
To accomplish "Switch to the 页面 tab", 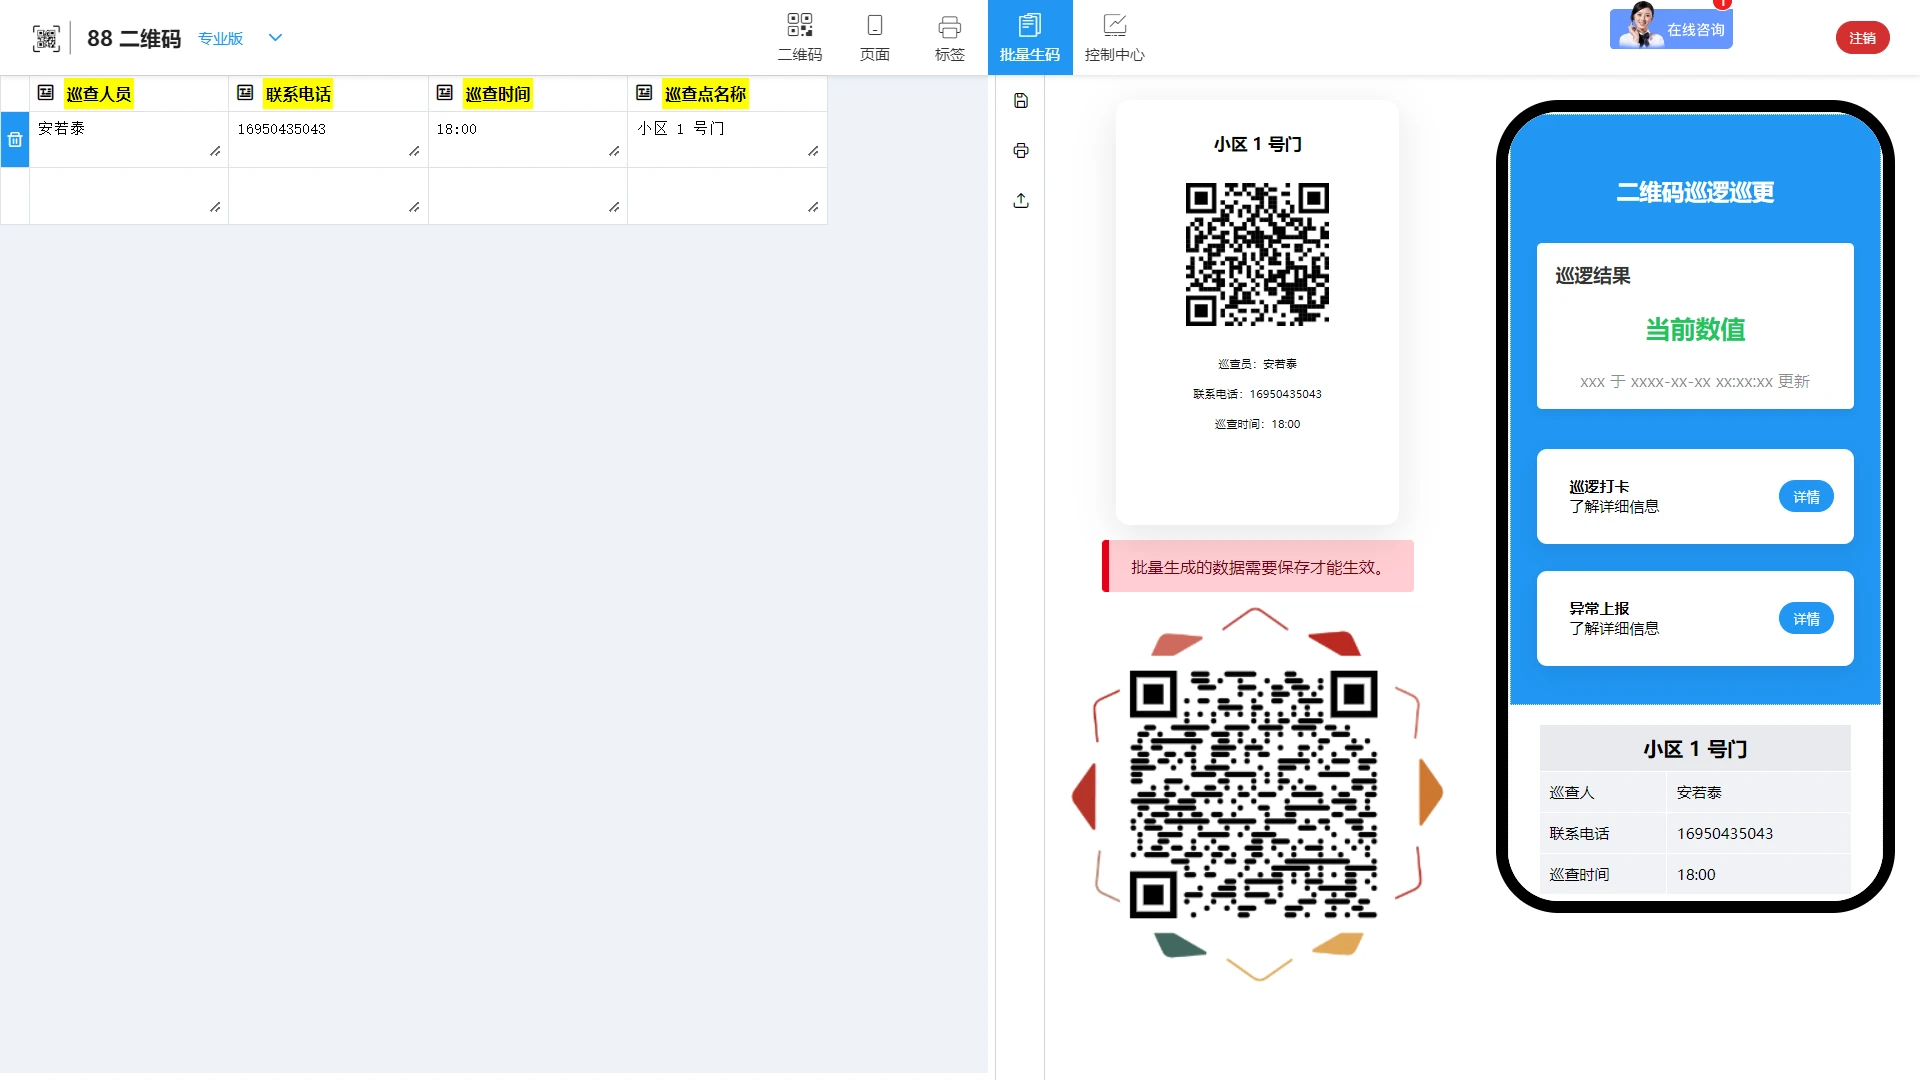I will tap(875, 37).
